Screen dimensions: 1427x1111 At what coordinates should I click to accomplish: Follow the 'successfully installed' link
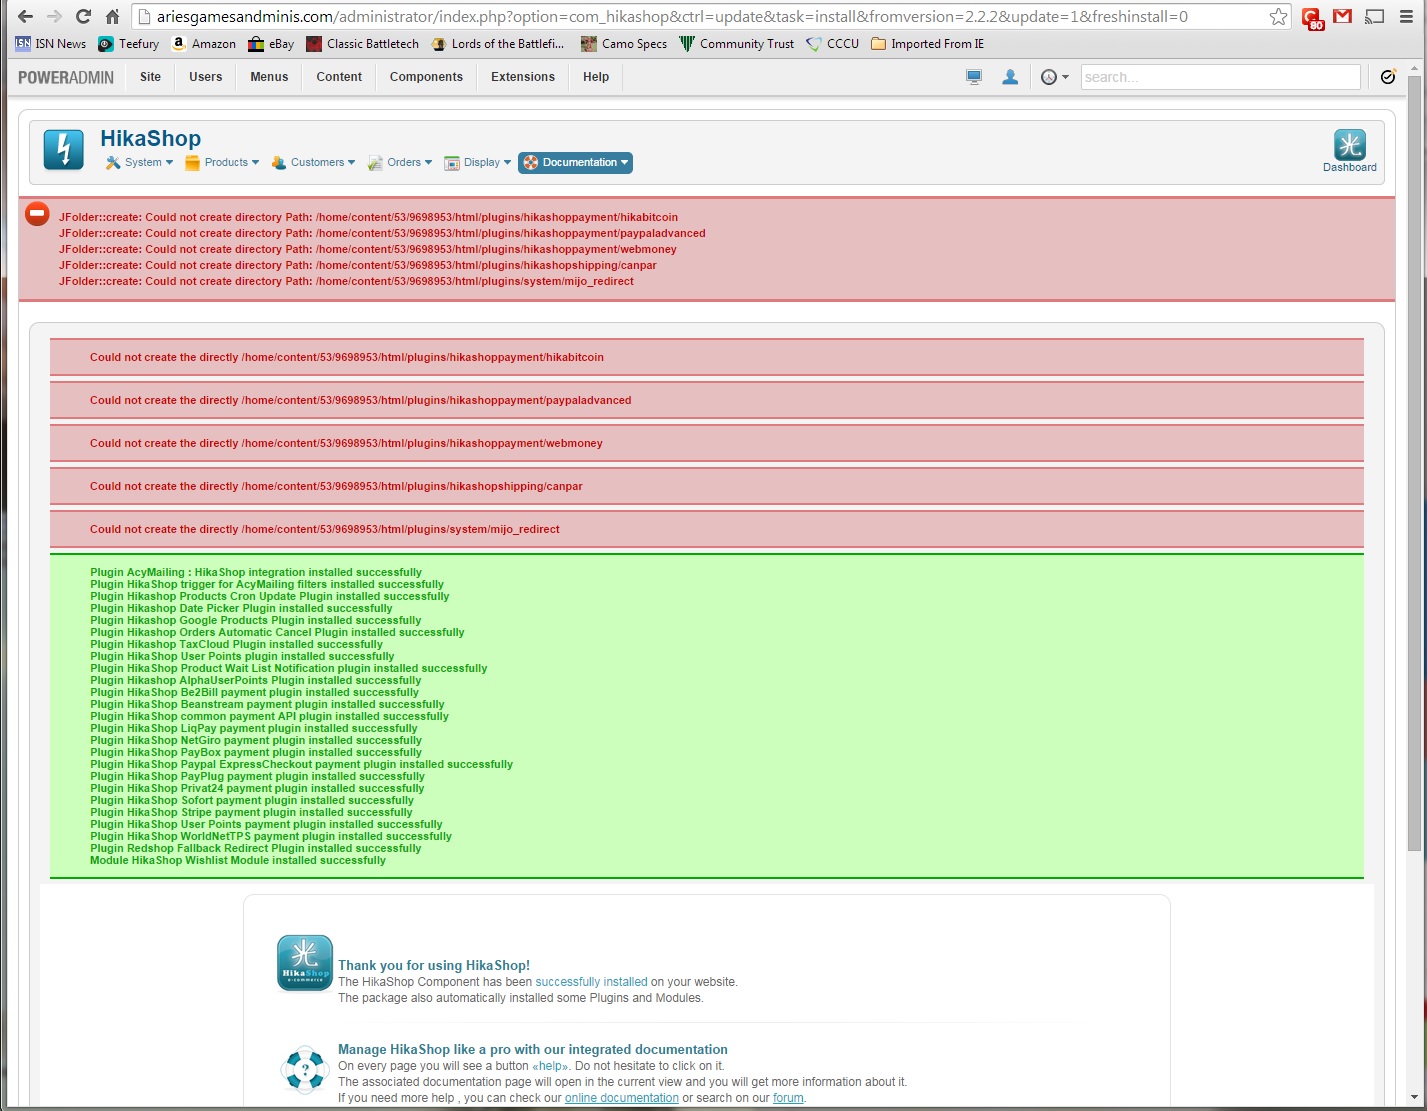pos(591,982)
